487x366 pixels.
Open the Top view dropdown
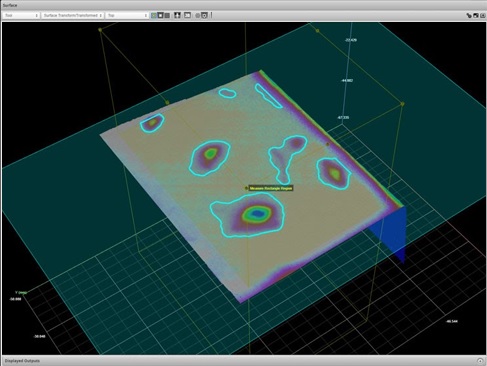[x=127, y=15]
